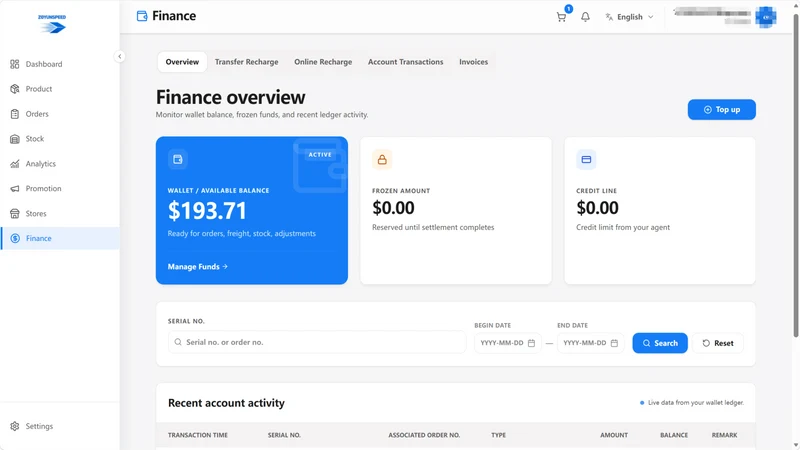Image resolution: width=800 pixels, height=450 pixels.
Task: Click the Associated Order No. column header
Action: point(424,435)
